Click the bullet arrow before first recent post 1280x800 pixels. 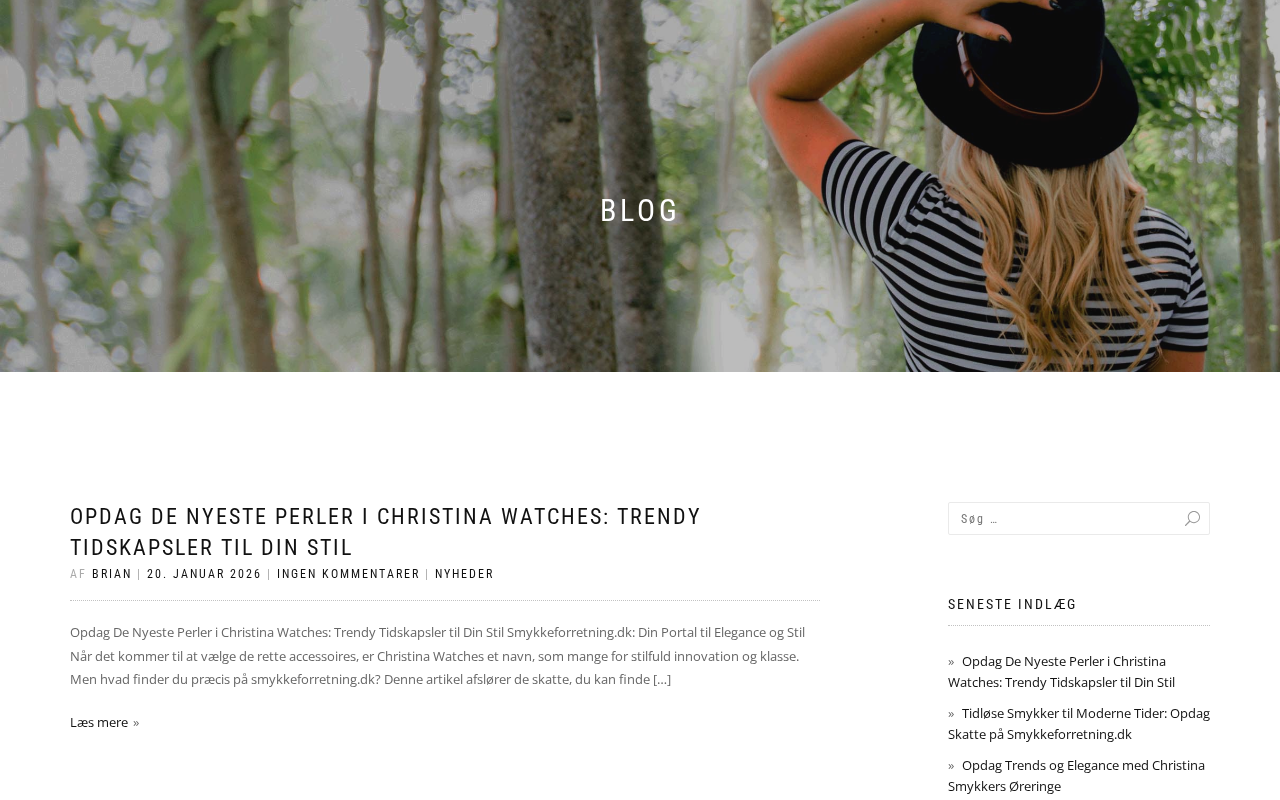click(x=951, y=662)
